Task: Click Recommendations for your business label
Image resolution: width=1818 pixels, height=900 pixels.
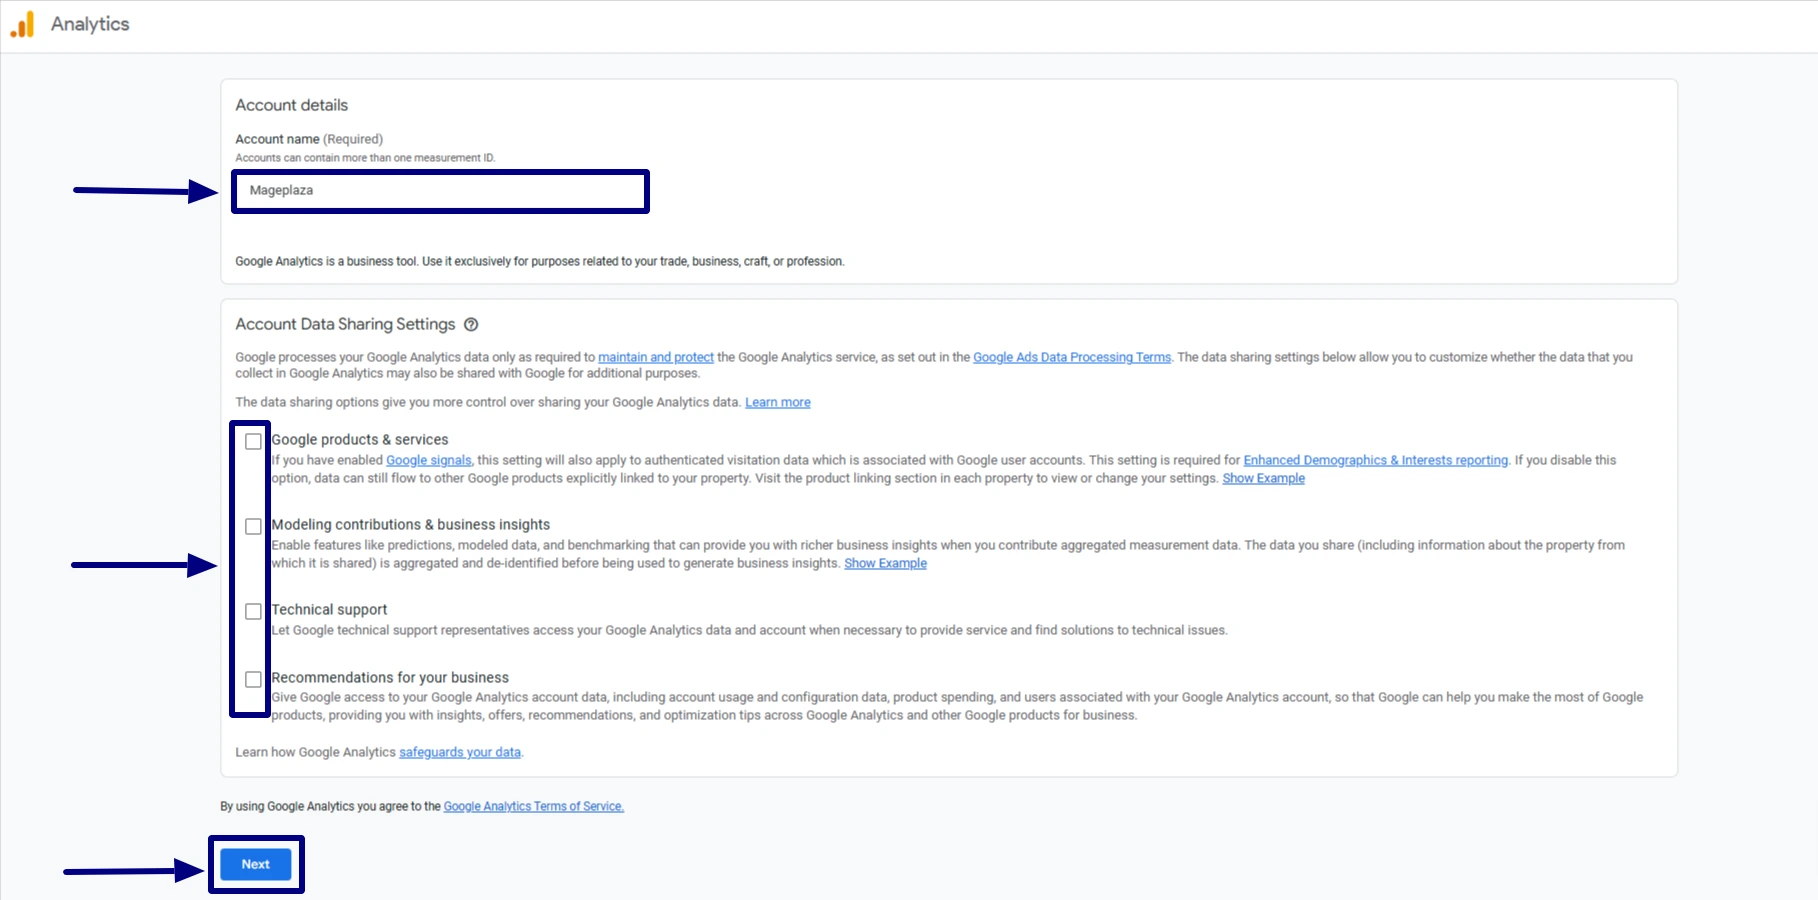Action: coord(390,677)
